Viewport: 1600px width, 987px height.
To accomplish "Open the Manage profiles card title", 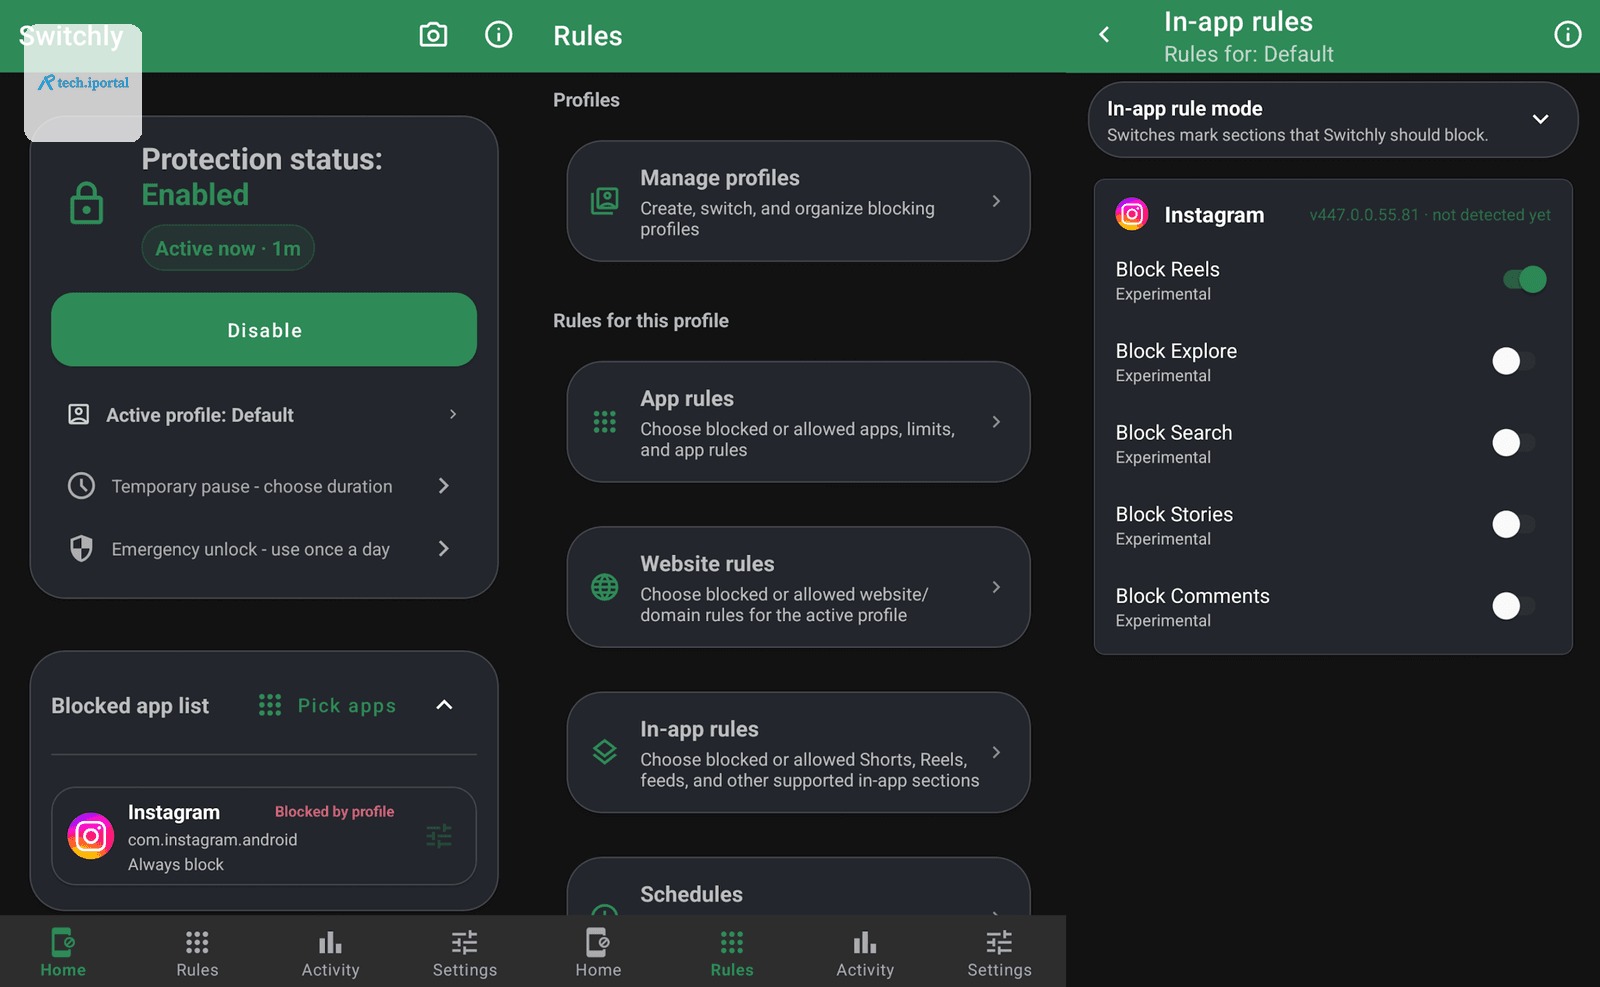I will [720, 178].
